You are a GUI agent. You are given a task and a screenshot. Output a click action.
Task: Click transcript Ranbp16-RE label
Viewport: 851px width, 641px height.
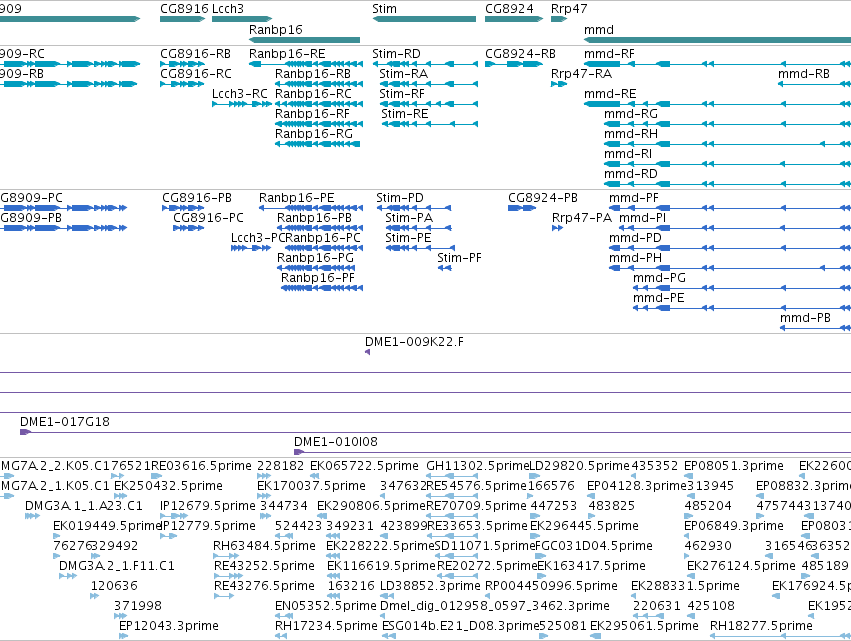click(287, 54)
